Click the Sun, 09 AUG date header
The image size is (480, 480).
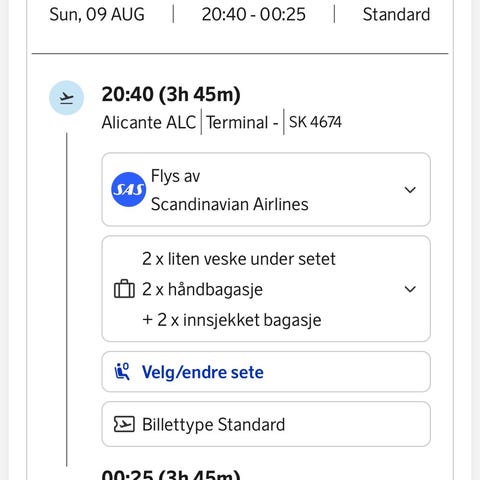click(x=97, y=15)
